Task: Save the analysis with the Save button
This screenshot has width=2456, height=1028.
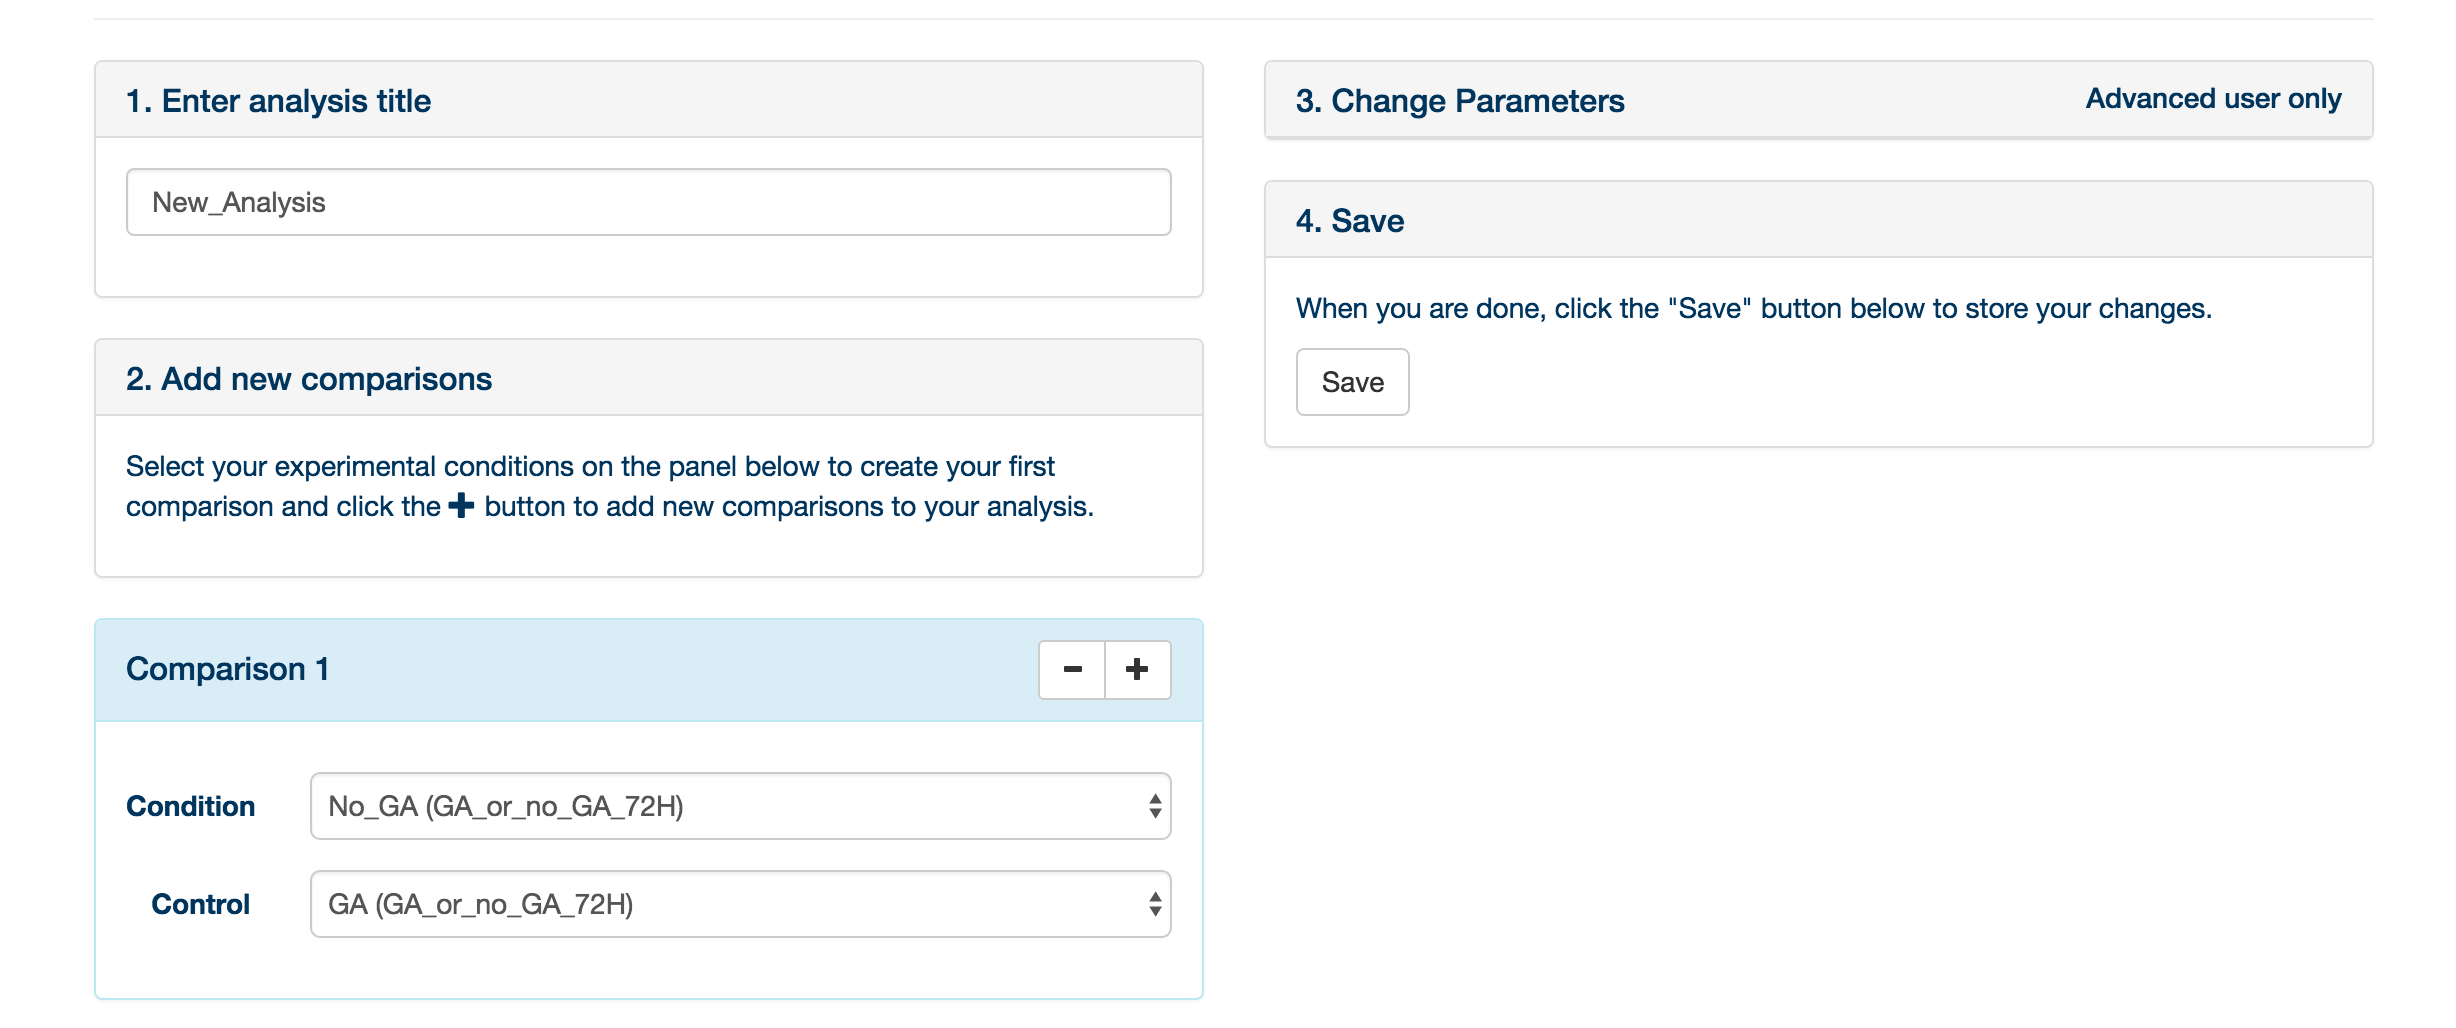Action: pyautogui.click(x=1352, y=382)
